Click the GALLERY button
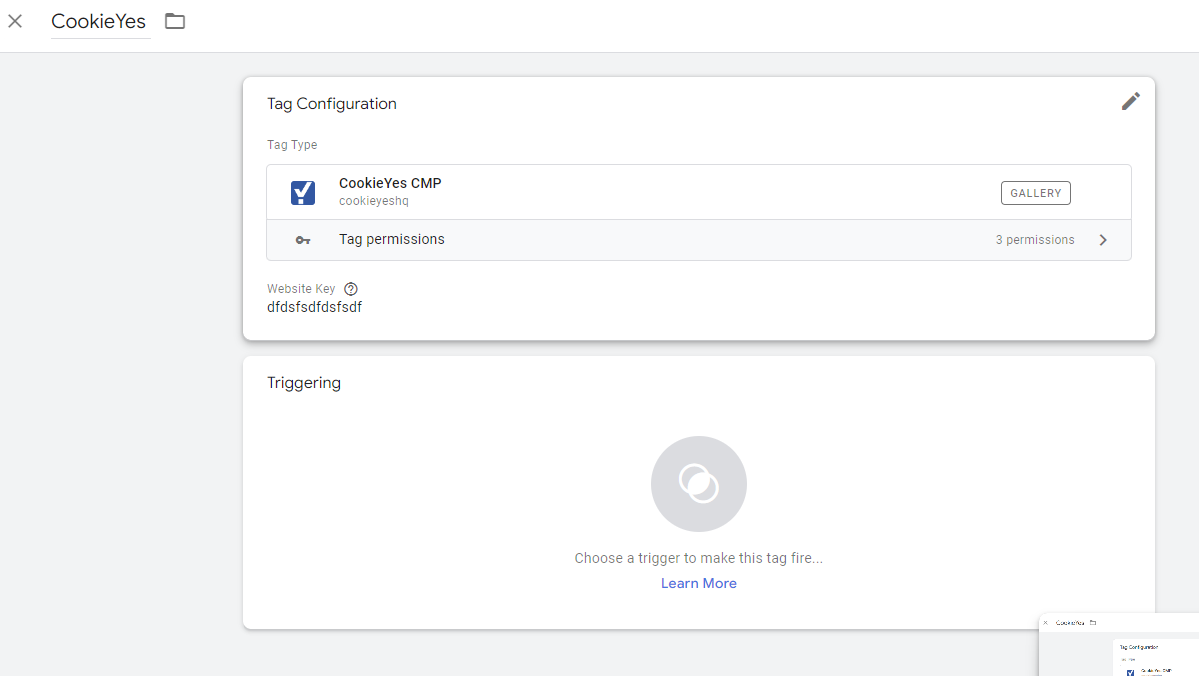The width and height of the screenshot is (1199, 676). [1035, 193]
